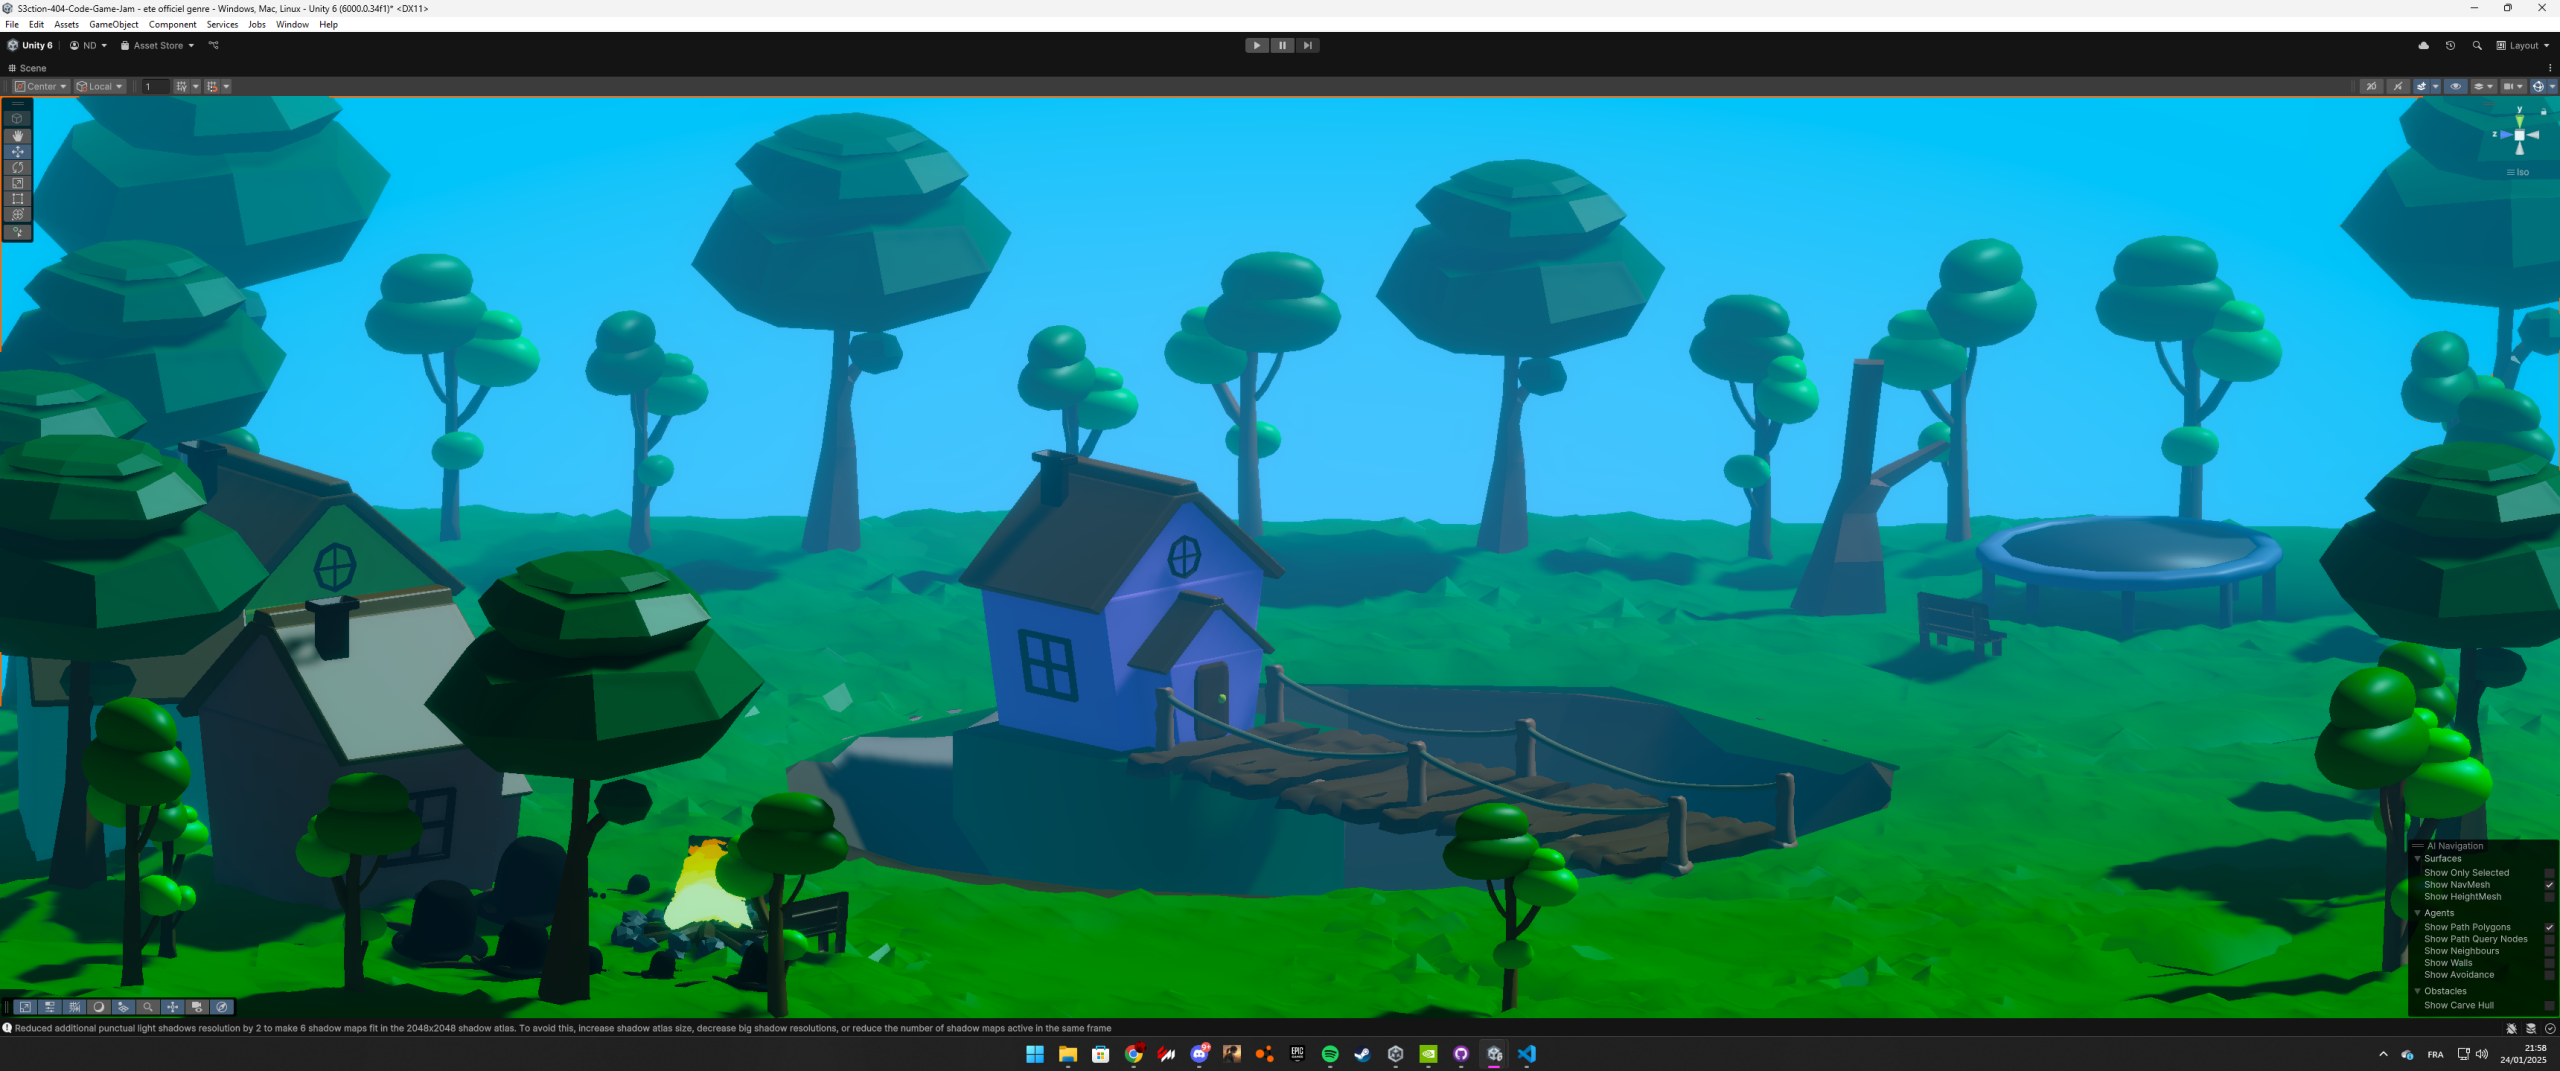Open the Undo History icon
The image size is (2560, 1071).
(x=2450, y=45)
